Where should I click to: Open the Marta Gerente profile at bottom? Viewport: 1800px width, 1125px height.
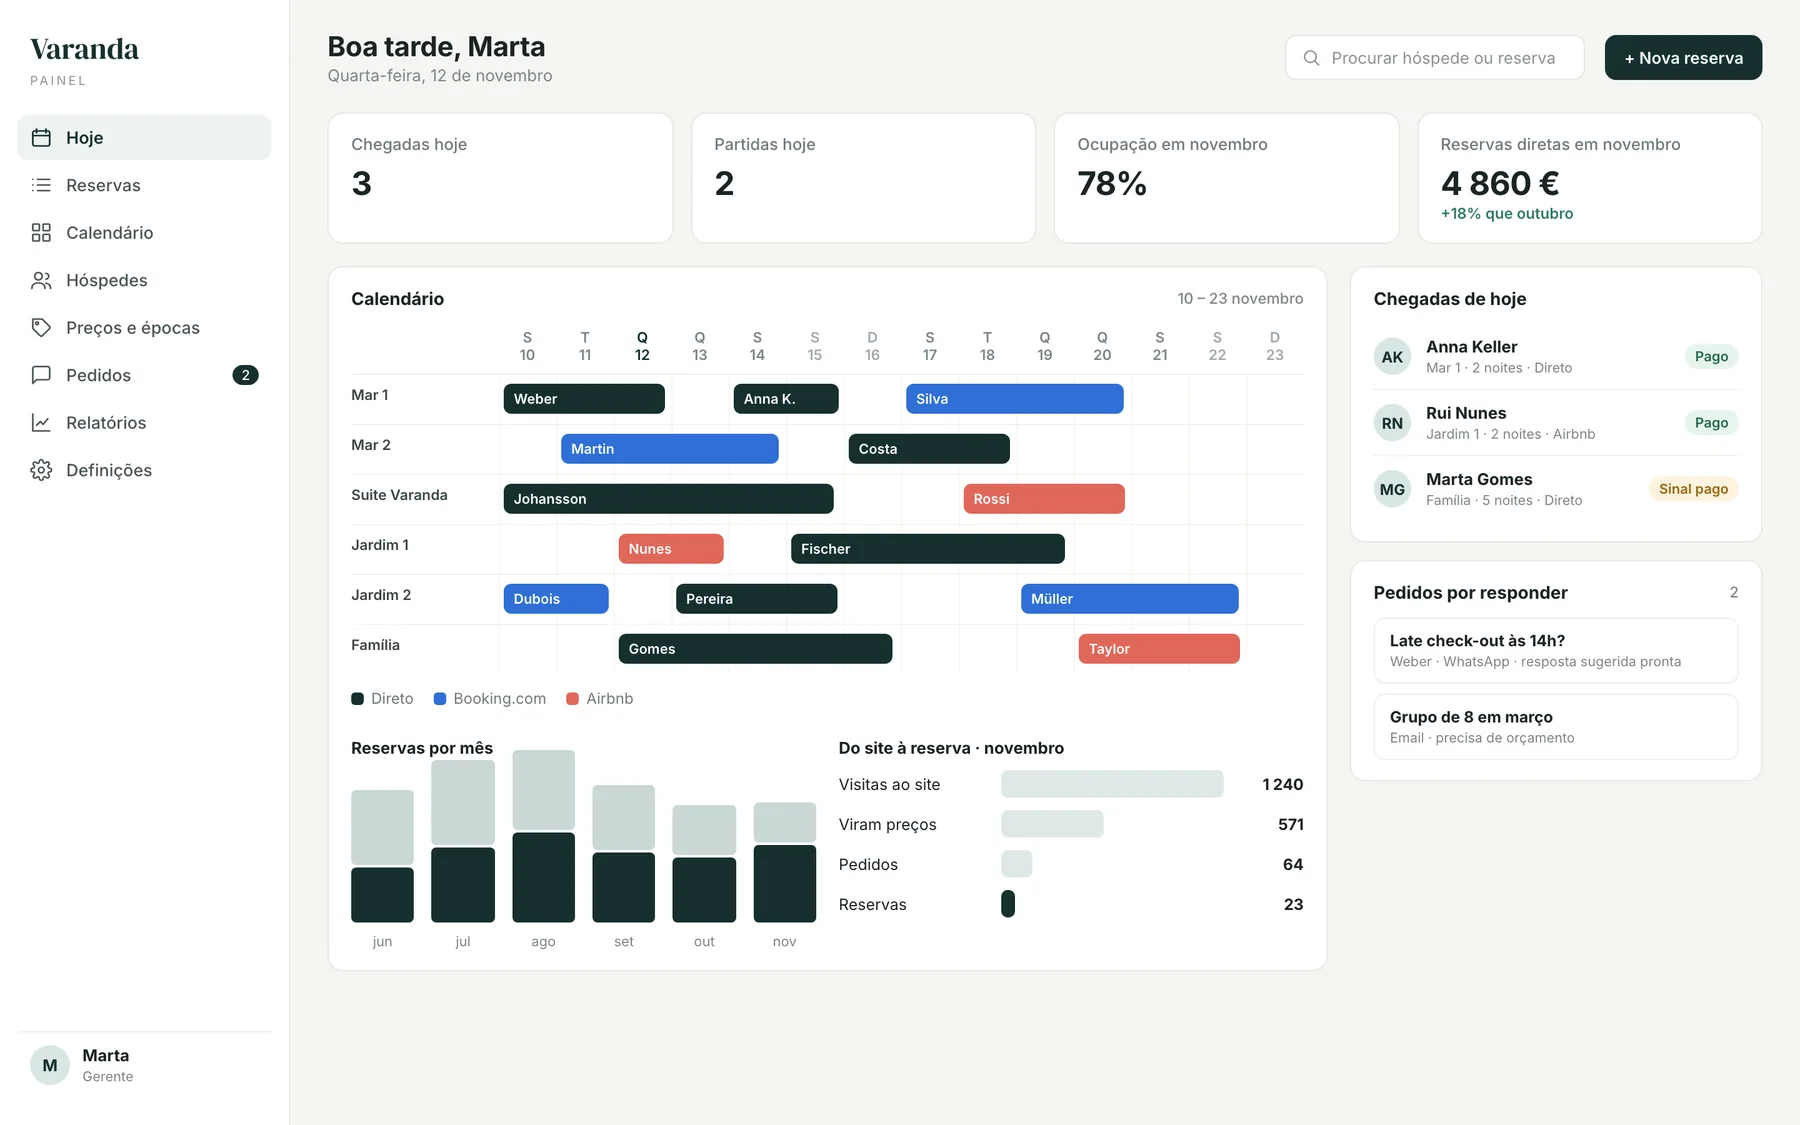pos(144,1065)
